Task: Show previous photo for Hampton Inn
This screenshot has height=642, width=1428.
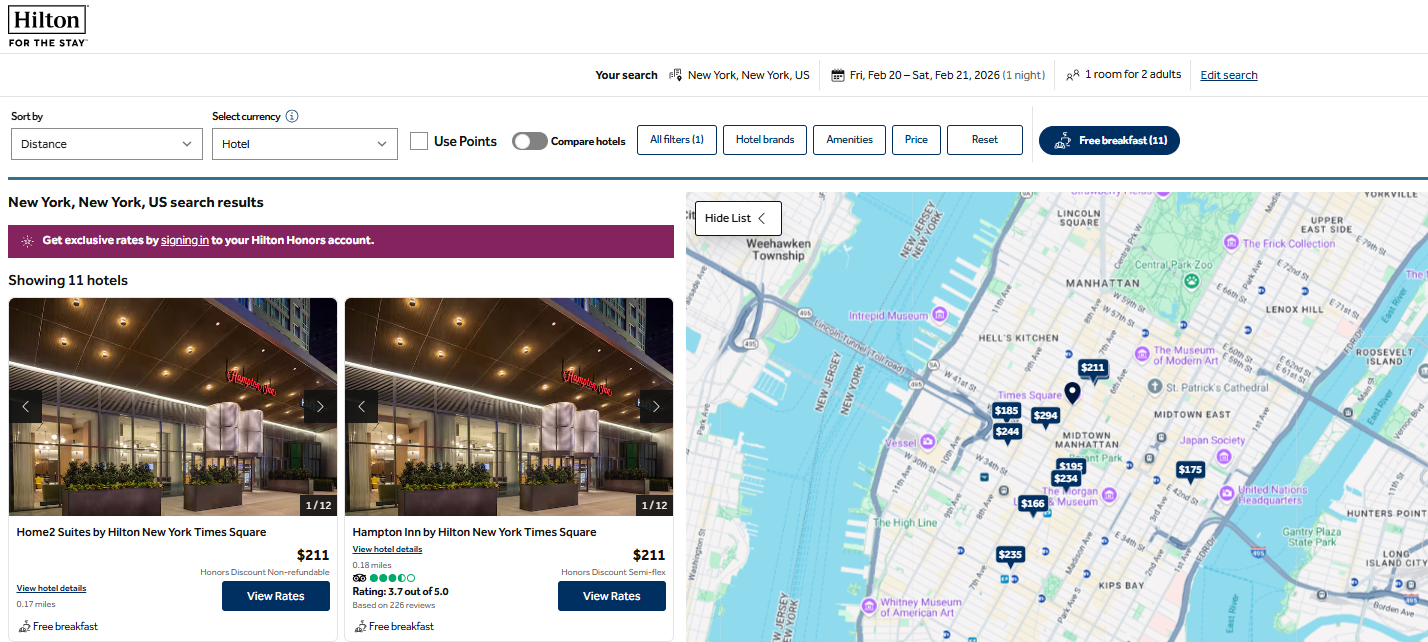Action: [362, 406]
